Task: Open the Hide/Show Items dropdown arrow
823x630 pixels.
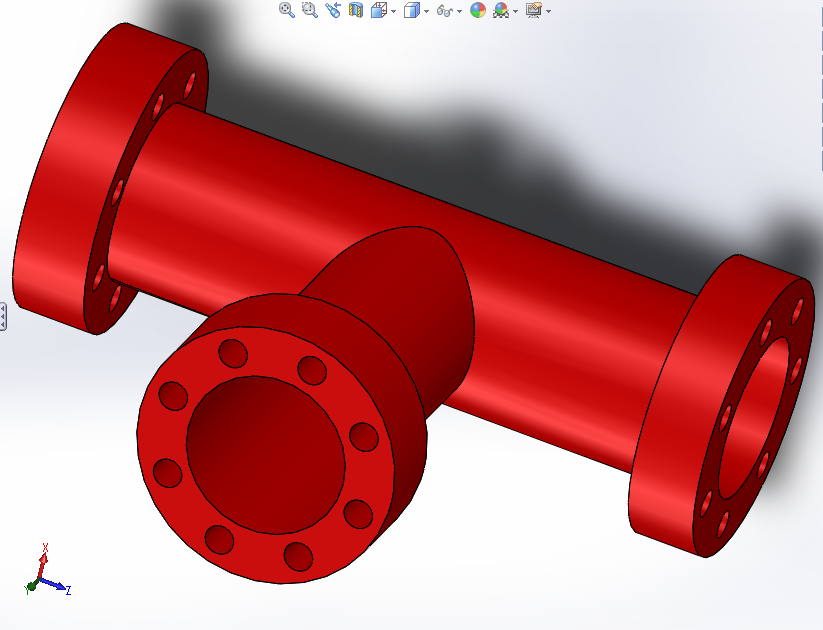Action: pyautogui.click(x=459, y=11)
